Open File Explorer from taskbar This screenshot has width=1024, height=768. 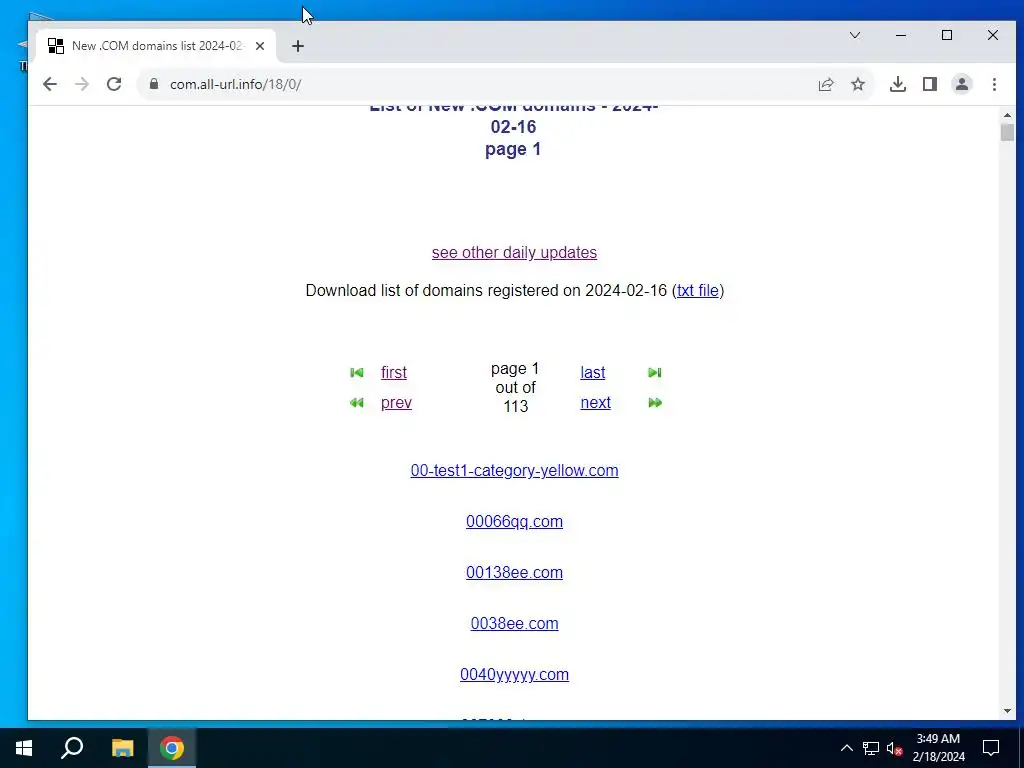point(122,748)
